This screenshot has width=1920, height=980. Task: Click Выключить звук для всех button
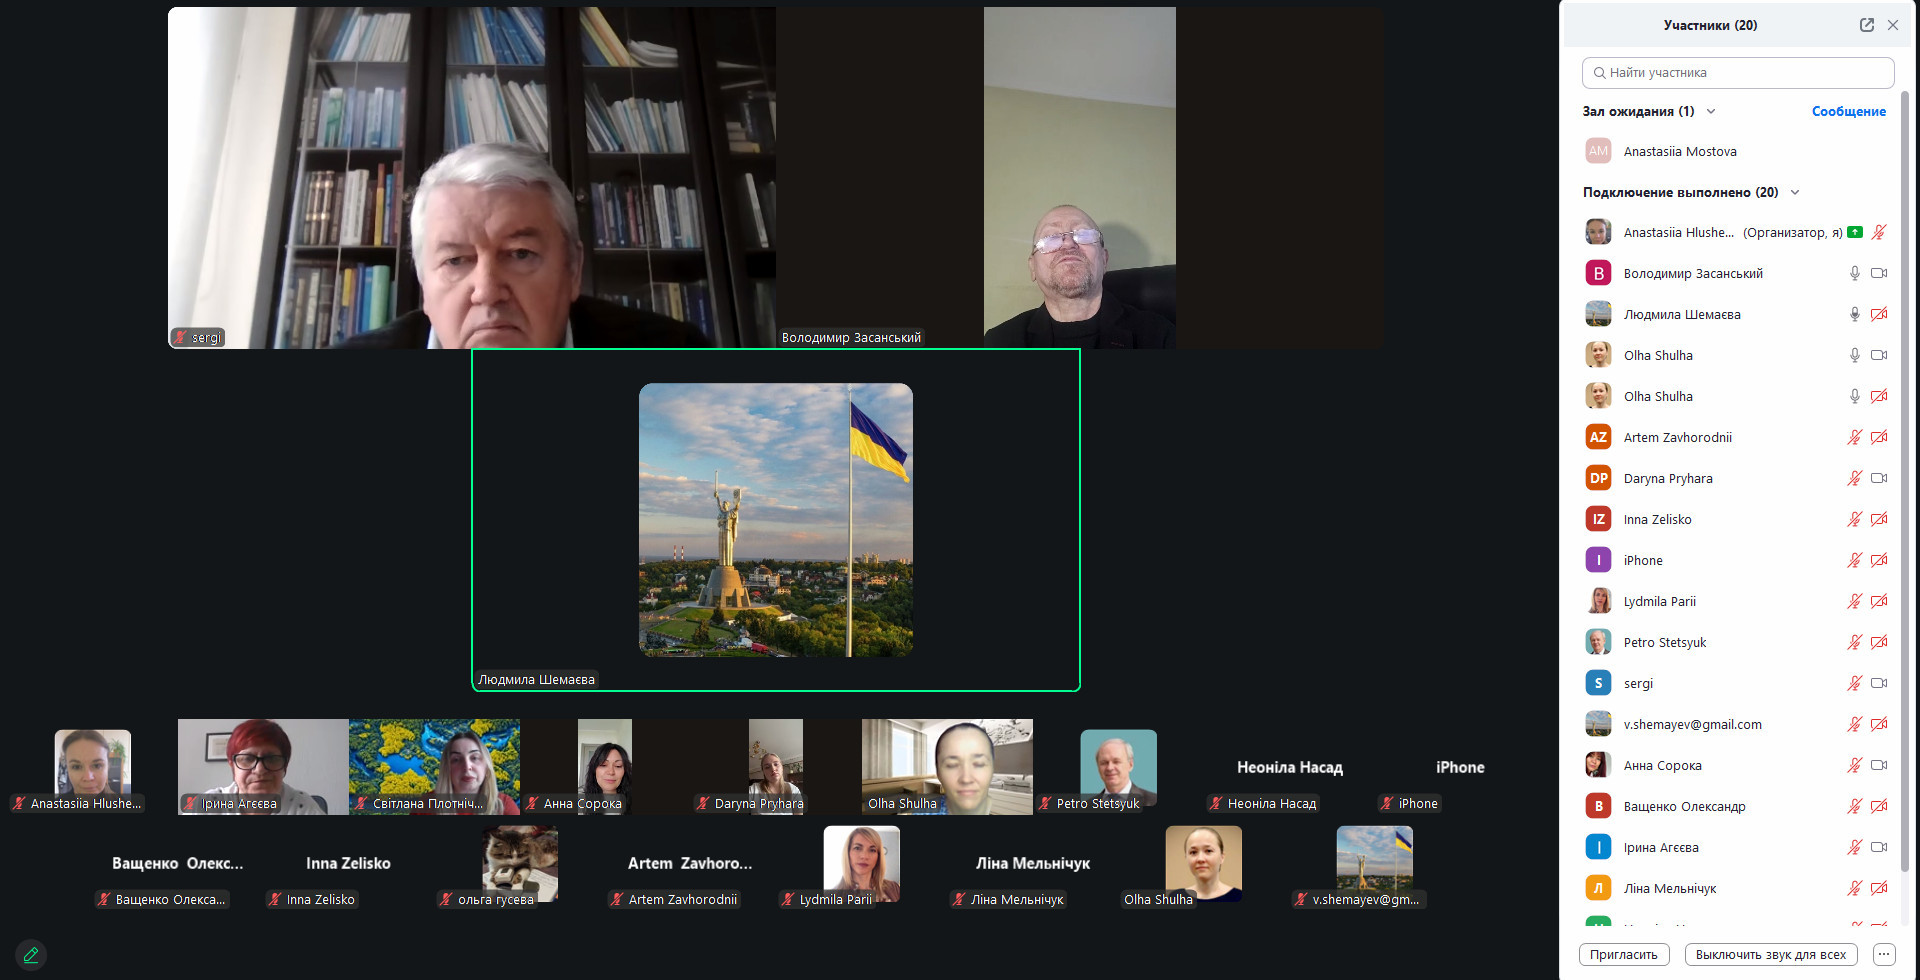(x=1770, y=954)
